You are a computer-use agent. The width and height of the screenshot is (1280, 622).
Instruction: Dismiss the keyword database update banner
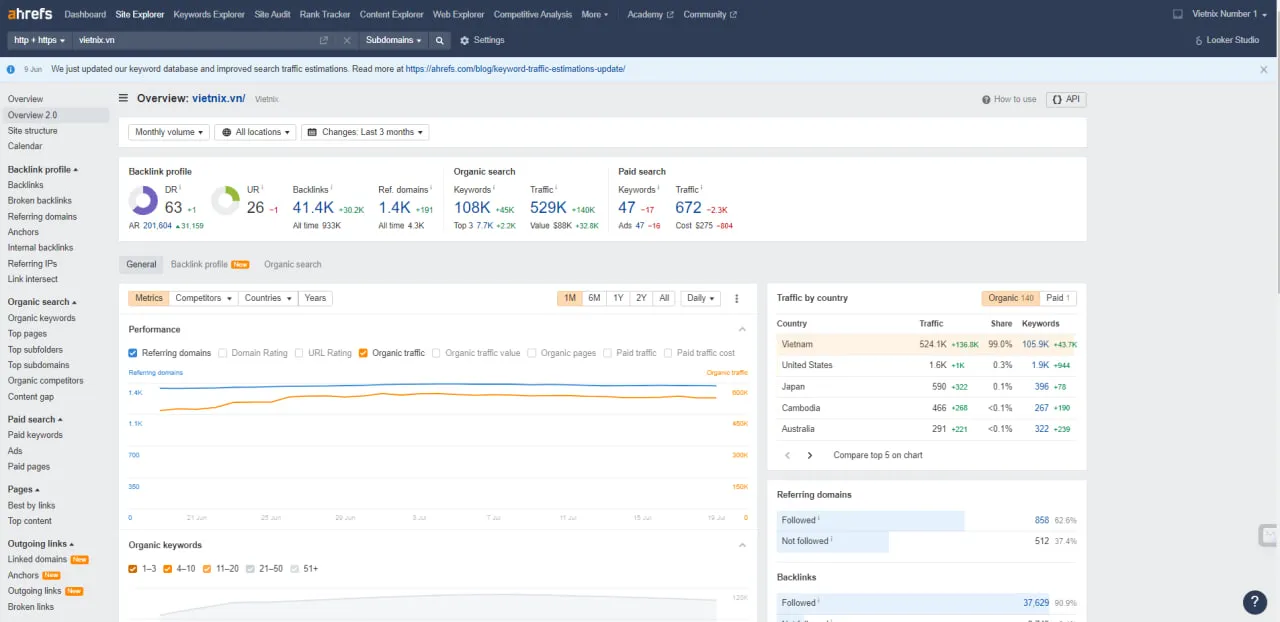click(1264, 69)
